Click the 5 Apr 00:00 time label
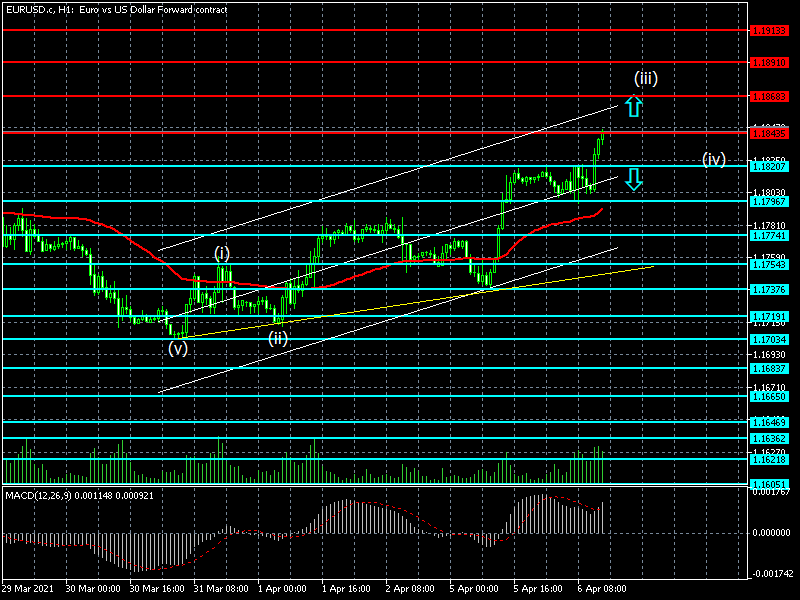Viewport: 800px width, 600px height. pyautogui.click(x=474, y=588)
